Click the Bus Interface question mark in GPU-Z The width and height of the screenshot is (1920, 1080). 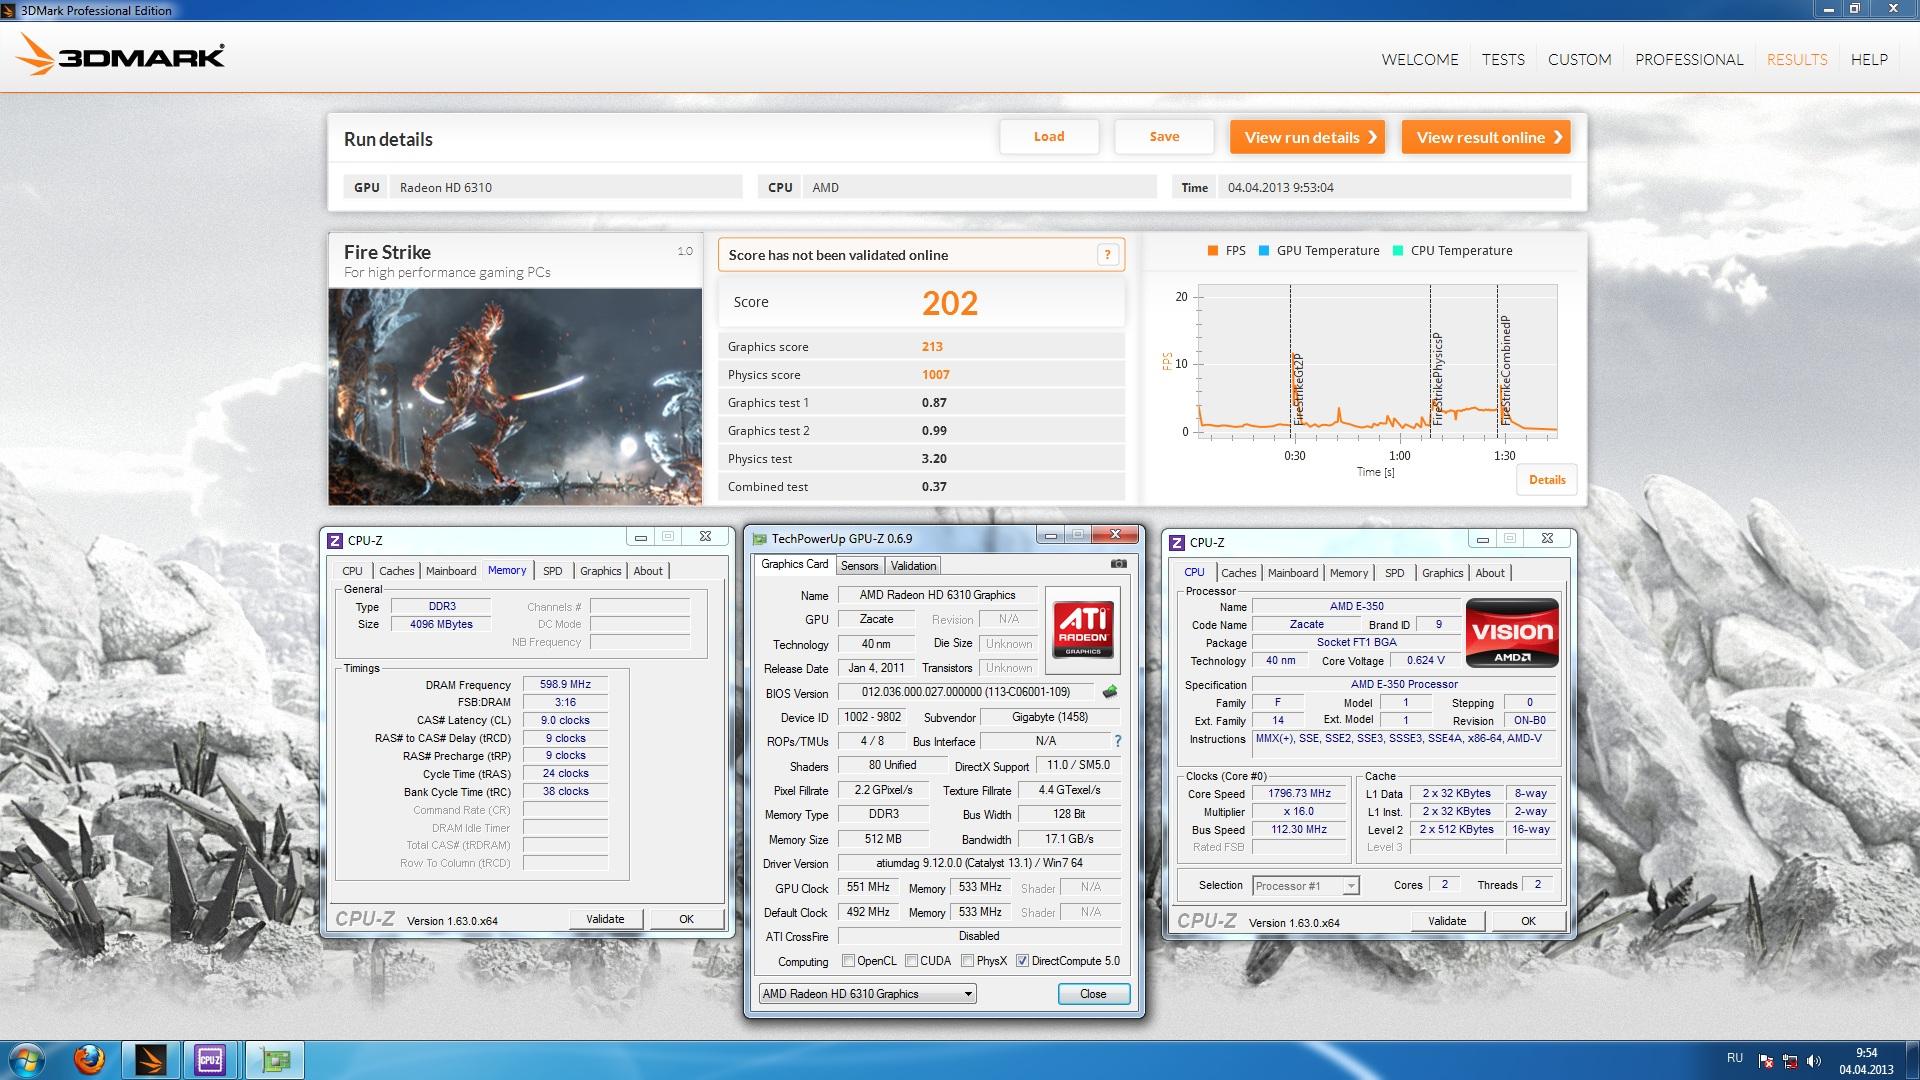(x=1117, y=741)
